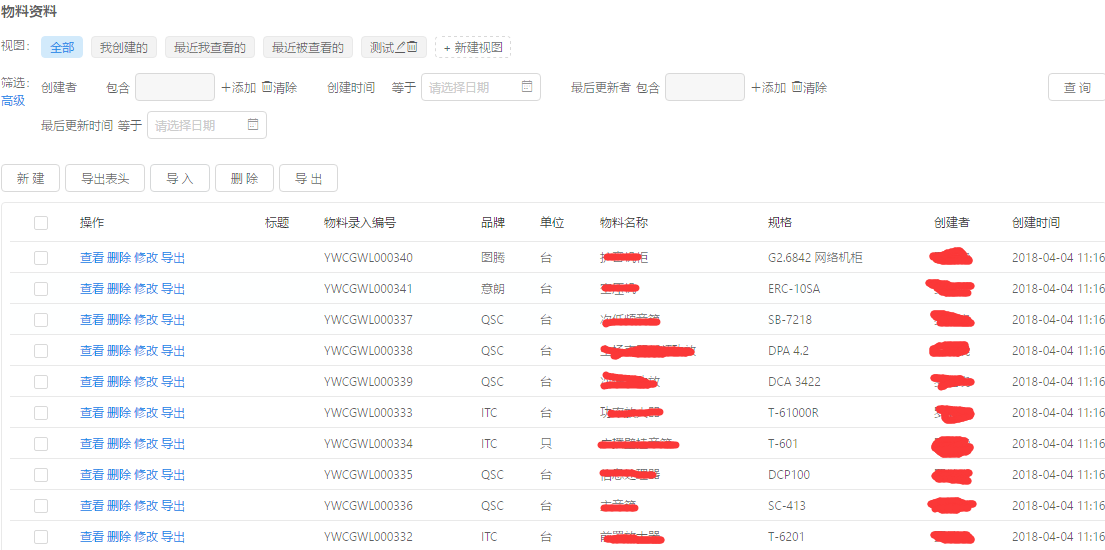Click the edit pencil icon on 测试 view

click(x=401, y=47)
